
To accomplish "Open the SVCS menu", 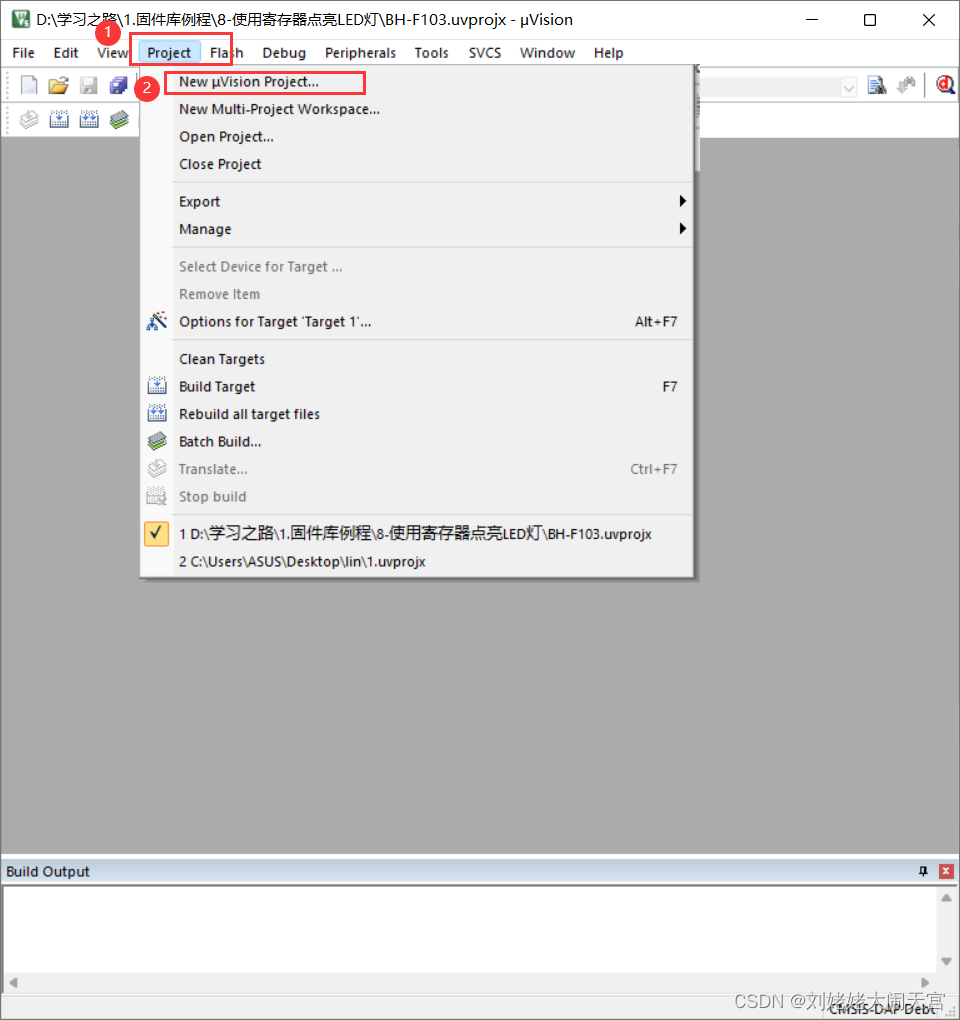I will pyautogui.click(x=485, y=53).
